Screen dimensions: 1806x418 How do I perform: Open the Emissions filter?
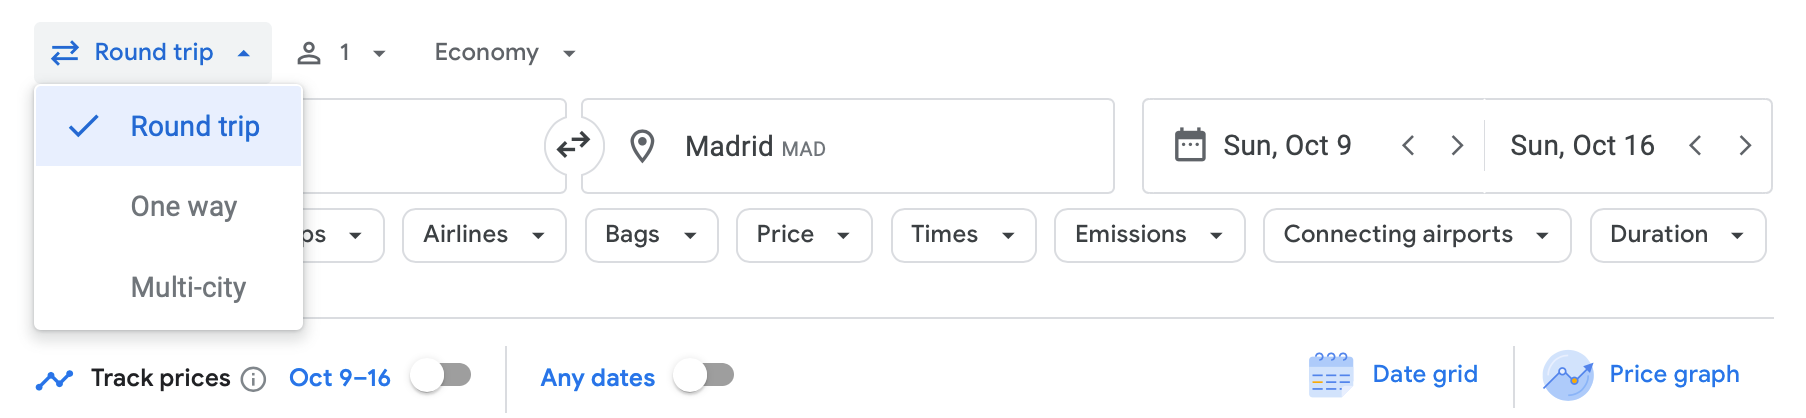[x=1149, y=235]
